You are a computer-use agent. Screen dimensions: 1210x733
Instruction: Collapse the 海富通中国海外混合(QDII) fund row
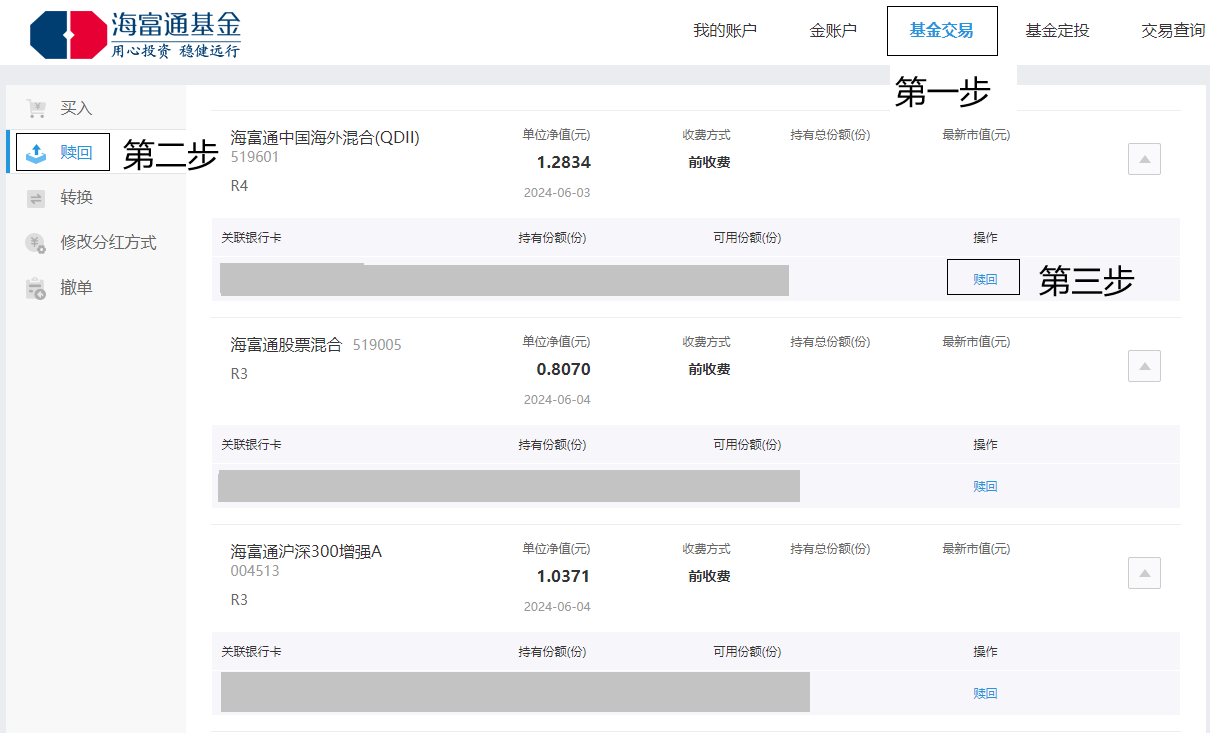1144,159
